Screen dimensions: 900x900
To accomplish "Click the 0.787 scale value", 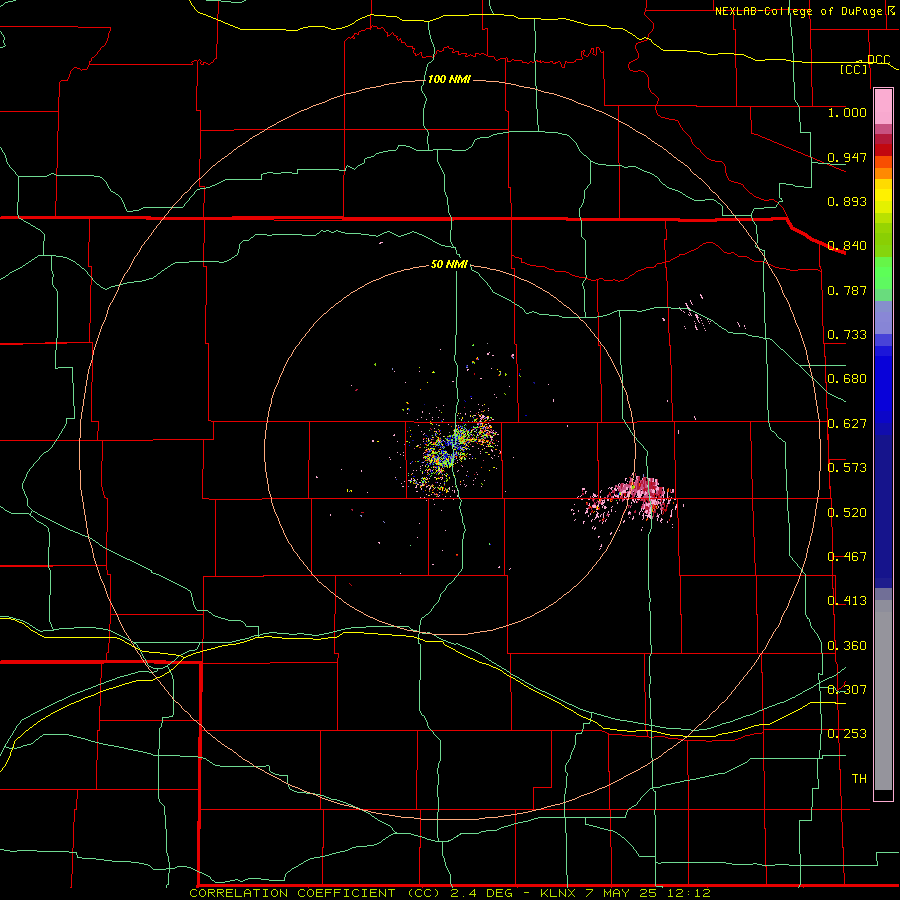I will coord(847,290).
